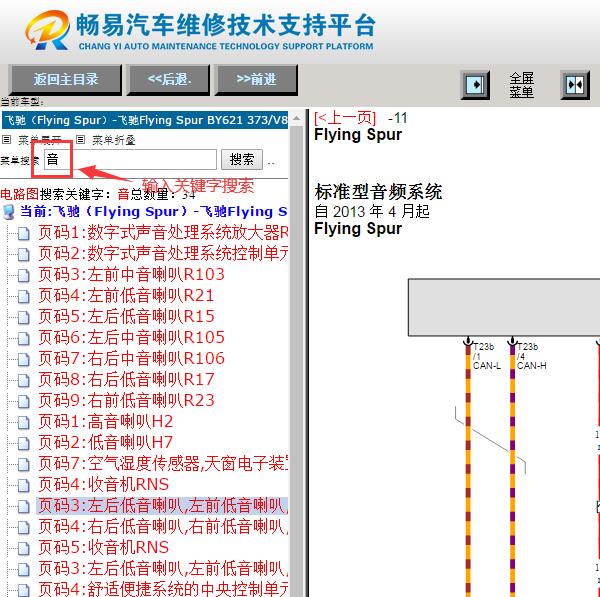Toggle the 全屏菜单 fullscreen menu label
The width and height of the screenshot is (600, 597).
click(x=521, y=85)
